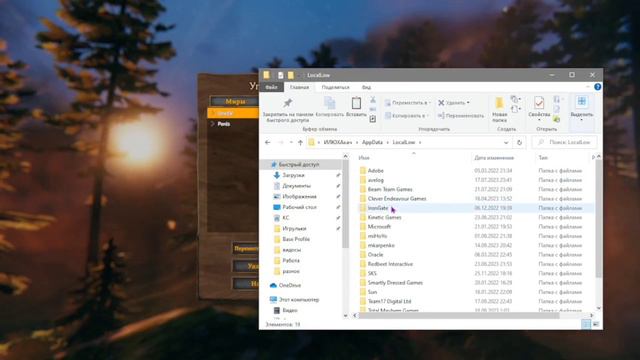Image resolution: width=640 pixels, height=360 pixels.
Task: Go up one folder level arrow
Action: (x=300, y=142)
